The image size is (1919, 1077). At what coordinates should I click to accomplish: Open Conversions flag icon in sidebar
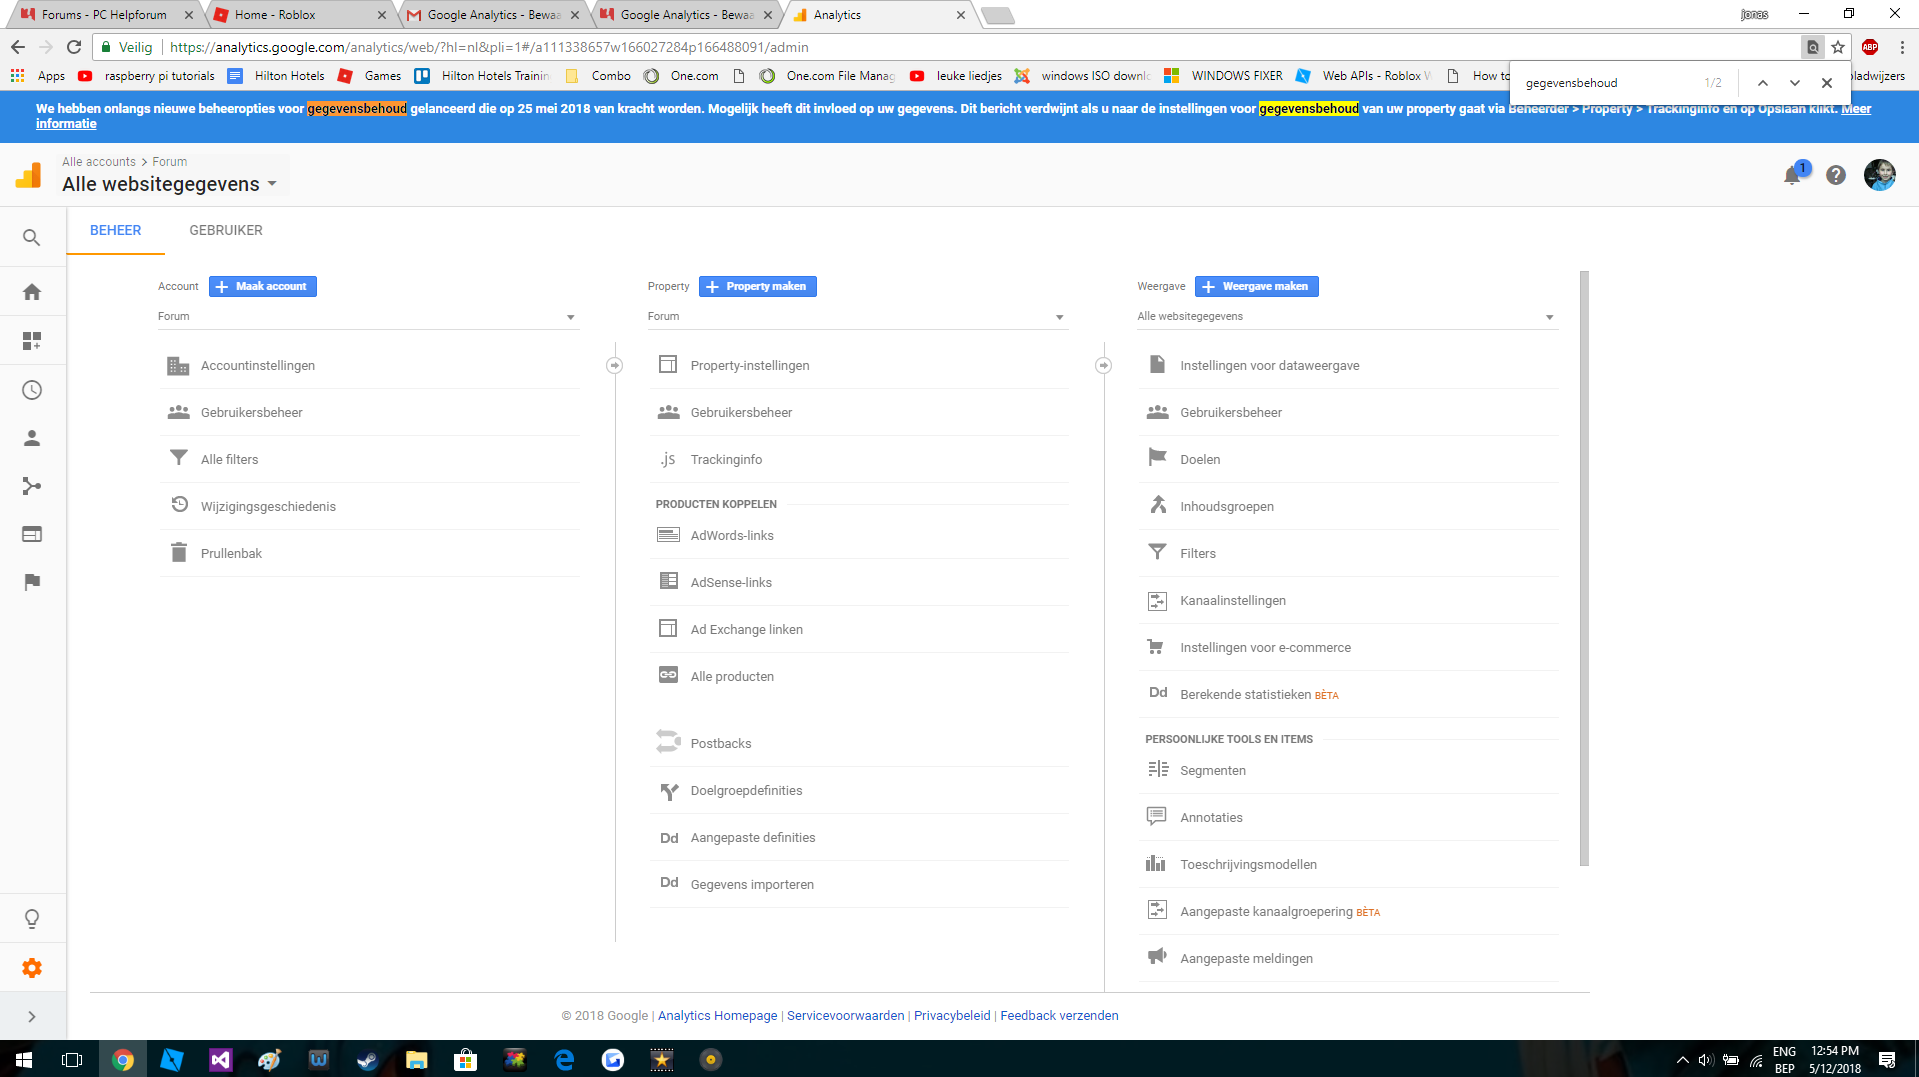(x=32, y=582)
